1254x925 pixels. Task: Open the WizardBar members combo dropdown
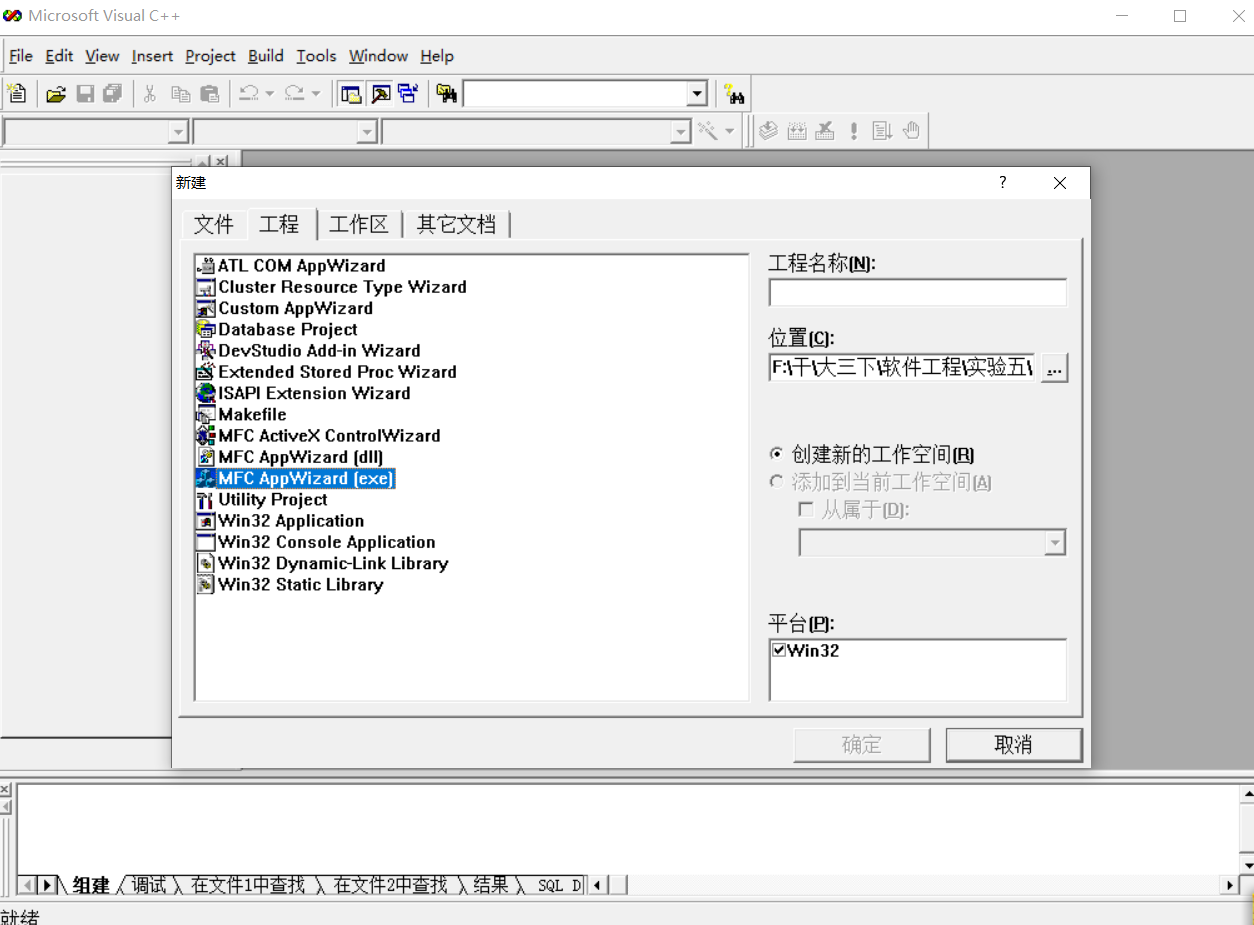(x=681, y=131)
